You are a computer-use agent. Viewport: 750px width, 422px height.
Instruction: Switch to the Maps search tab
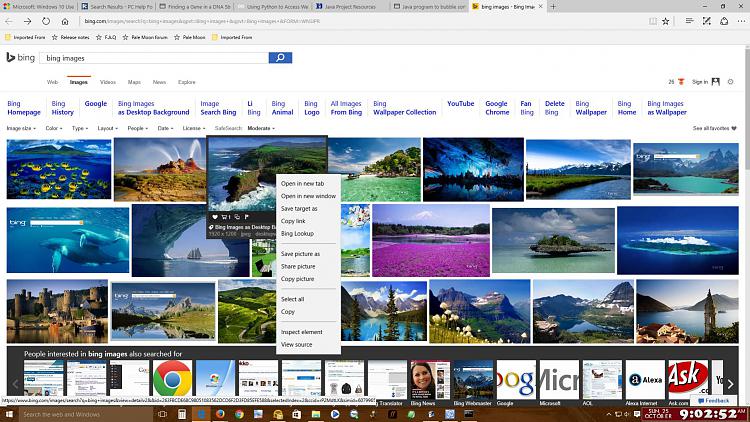pyautogui.click(x=134, y=82)
